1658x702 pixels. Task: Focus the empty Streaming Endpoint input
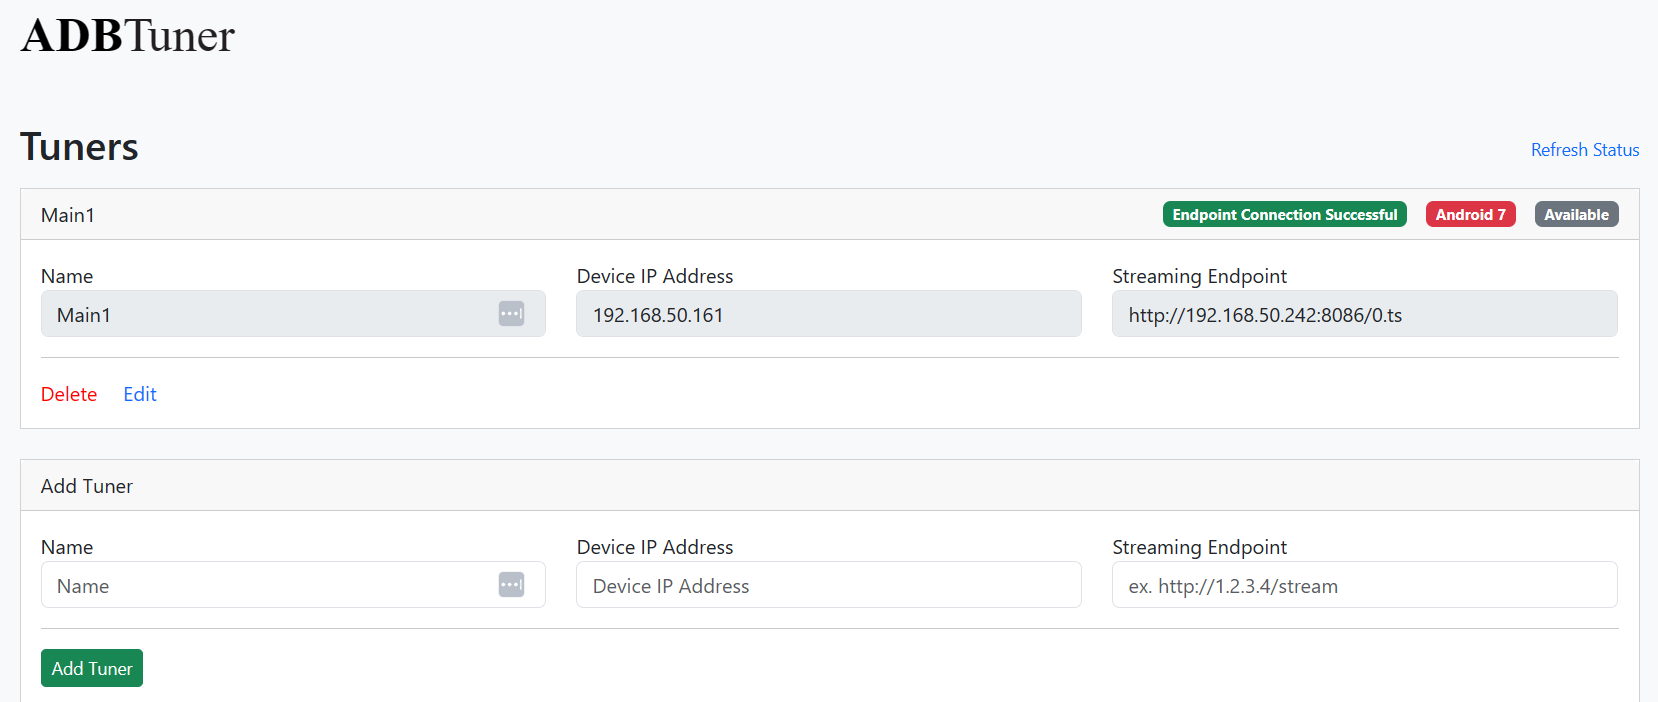[x=1364, y=586]
